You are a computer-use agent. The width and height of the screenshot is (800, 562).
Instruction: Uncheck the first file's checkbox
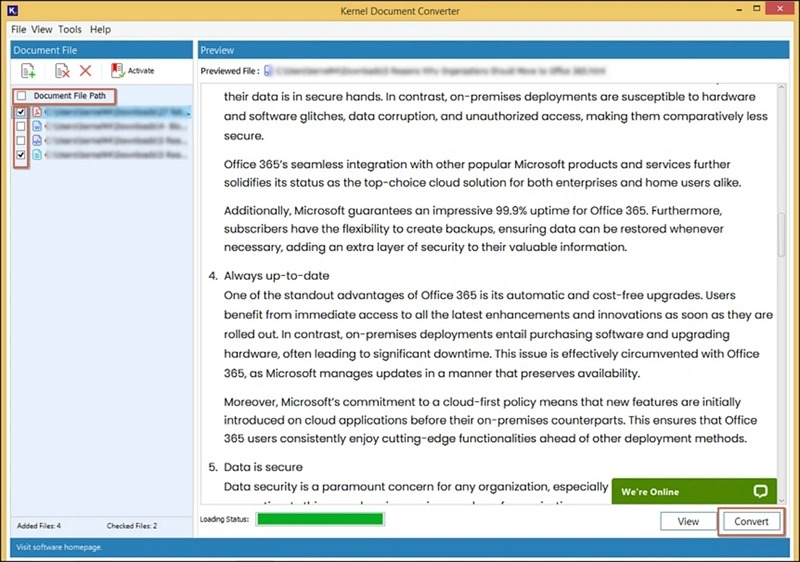click(x=22, y=114)
